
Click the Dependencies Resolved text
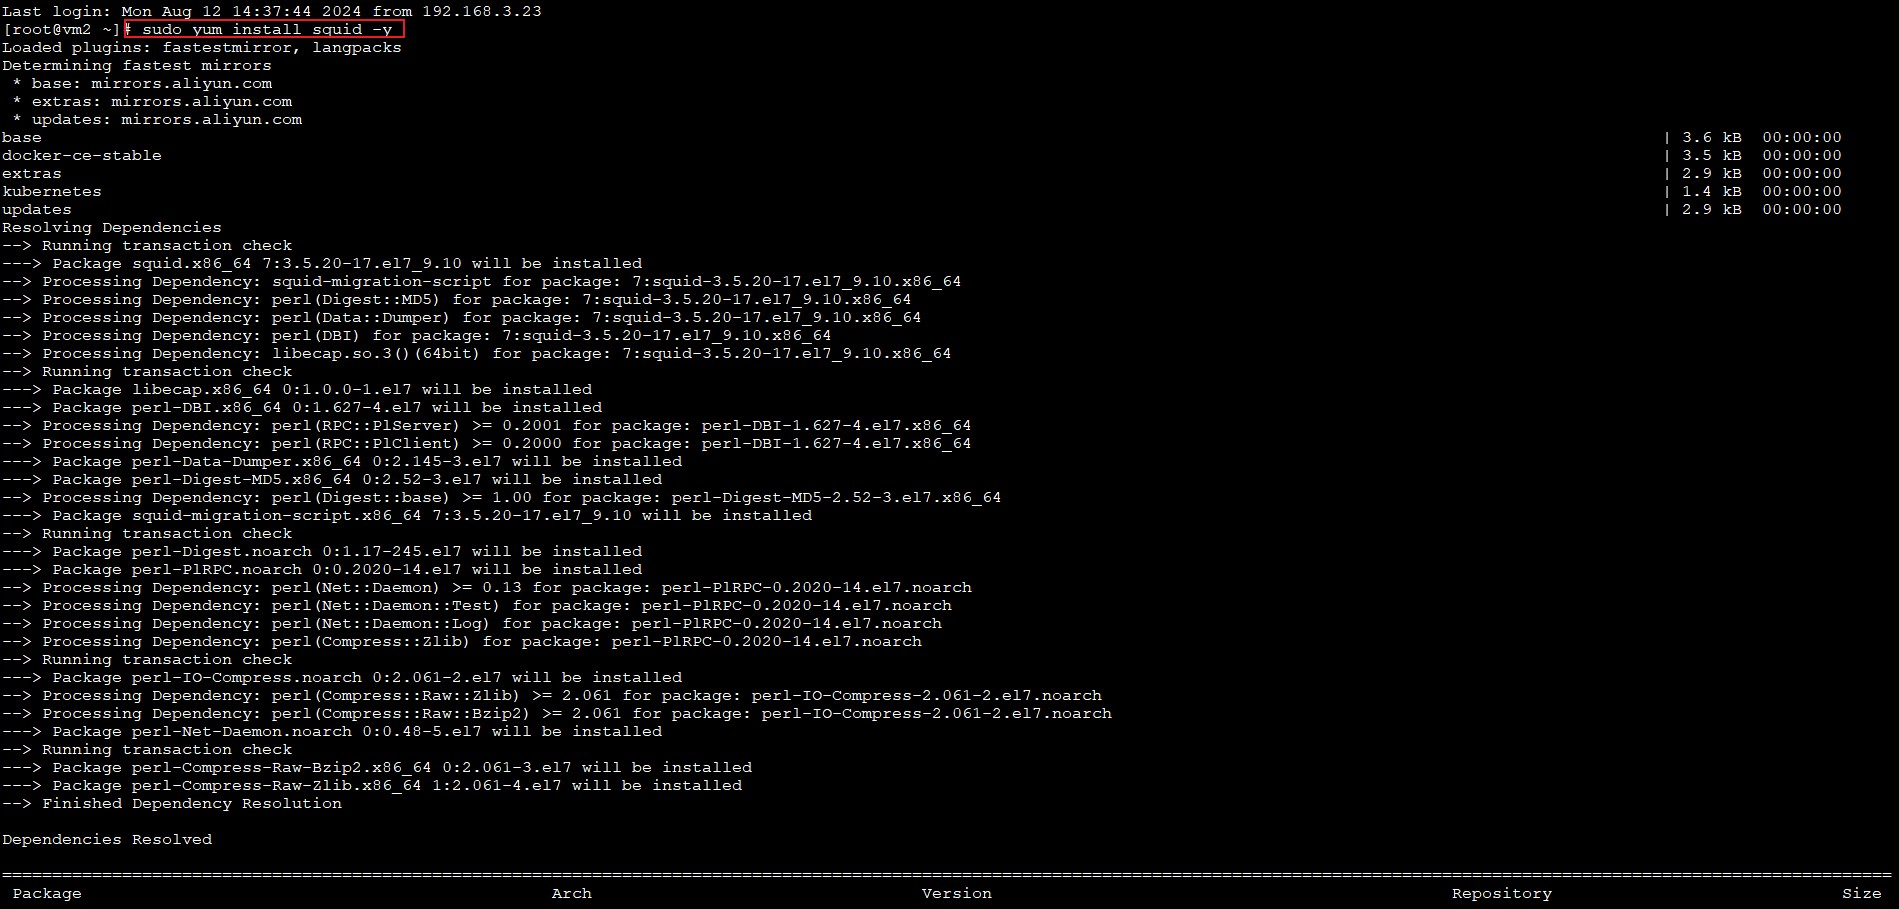tap(107, 839)
